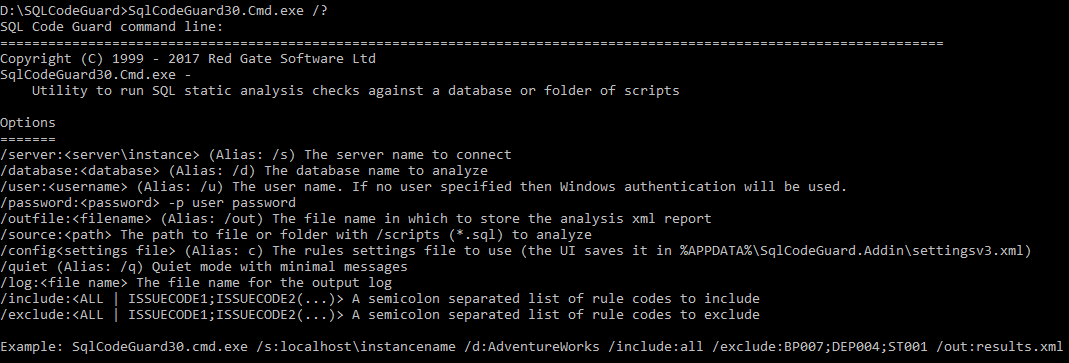Click the /database:<database> option text
Viewport: 1069px width, 363px height.
(x=80, y=171)
